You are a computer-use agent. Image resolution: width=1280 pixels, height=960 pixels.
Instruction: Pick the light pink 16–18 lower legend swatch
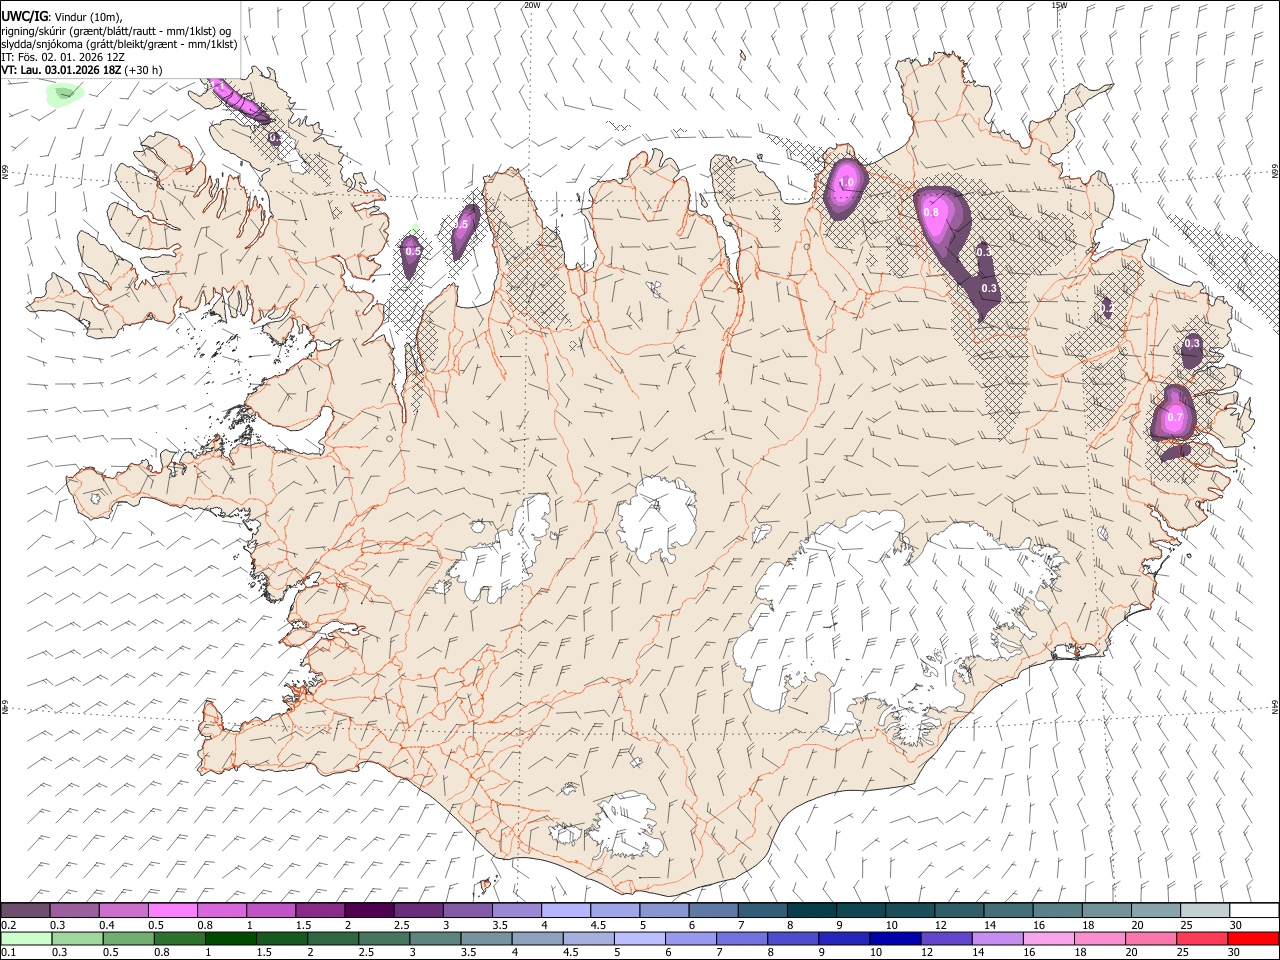[x=1049, y=939]
